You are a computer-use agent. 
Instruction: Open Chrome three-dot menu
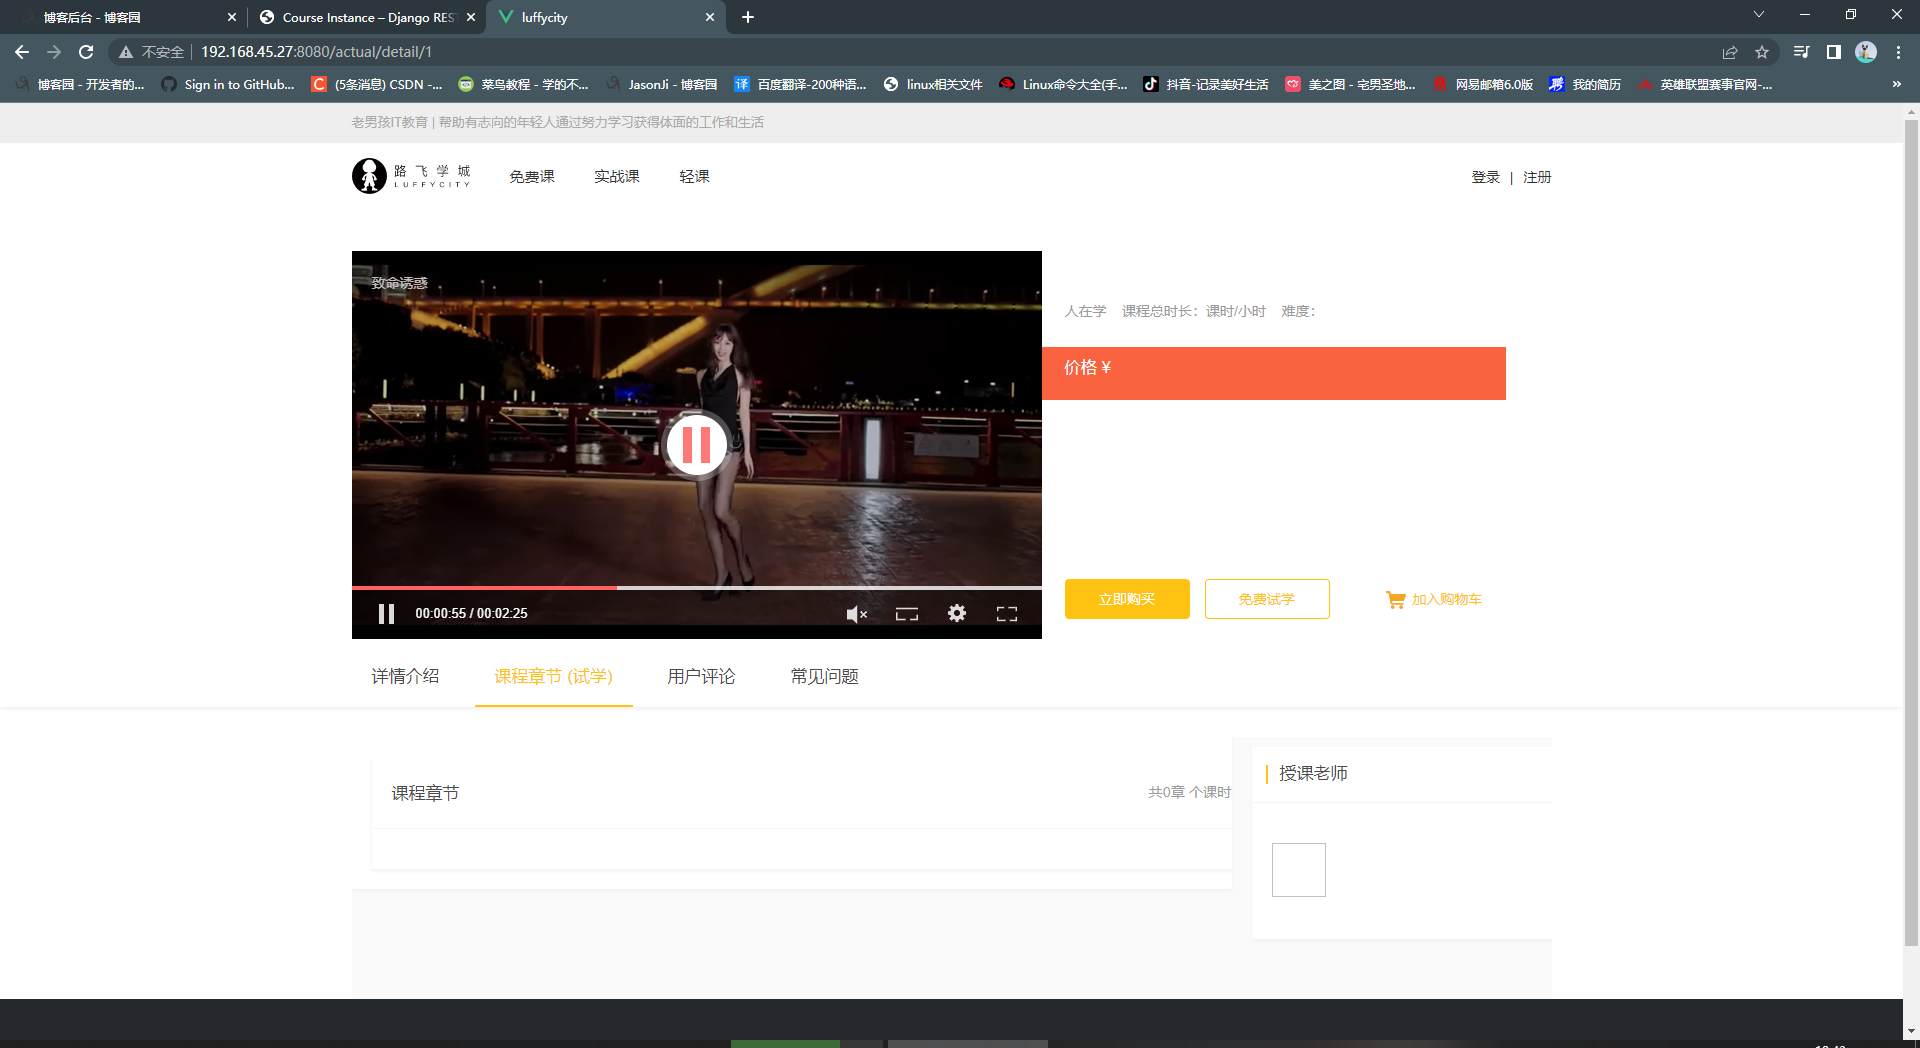1898,52
